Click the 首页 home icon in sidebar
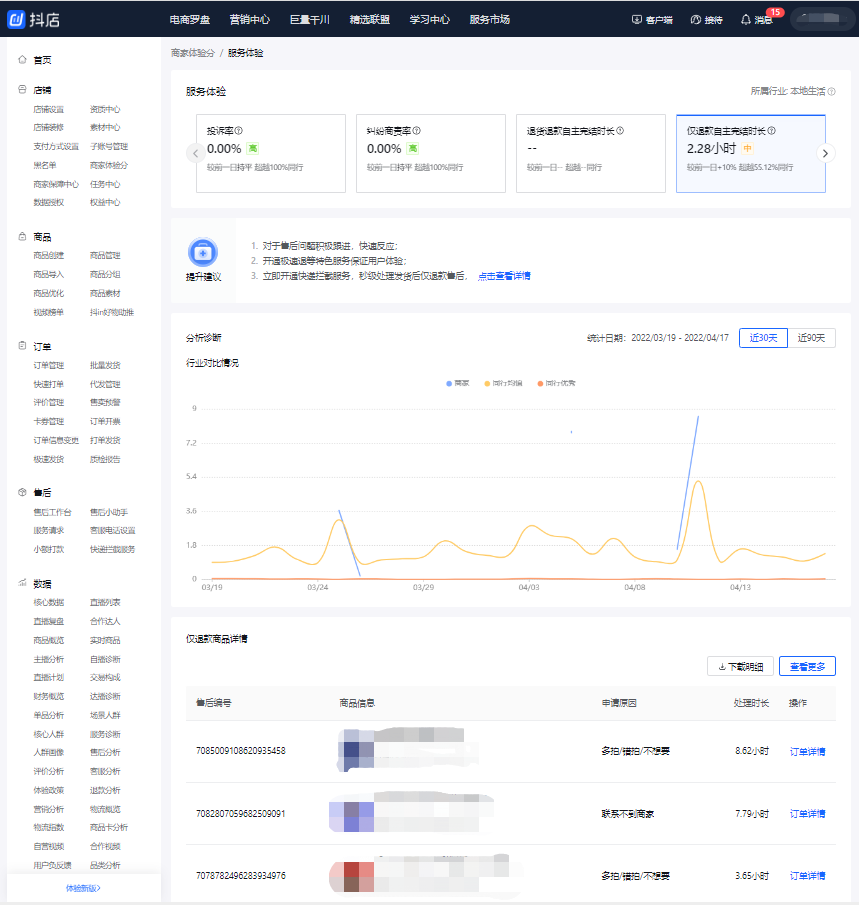 click(x=22, y=60)
